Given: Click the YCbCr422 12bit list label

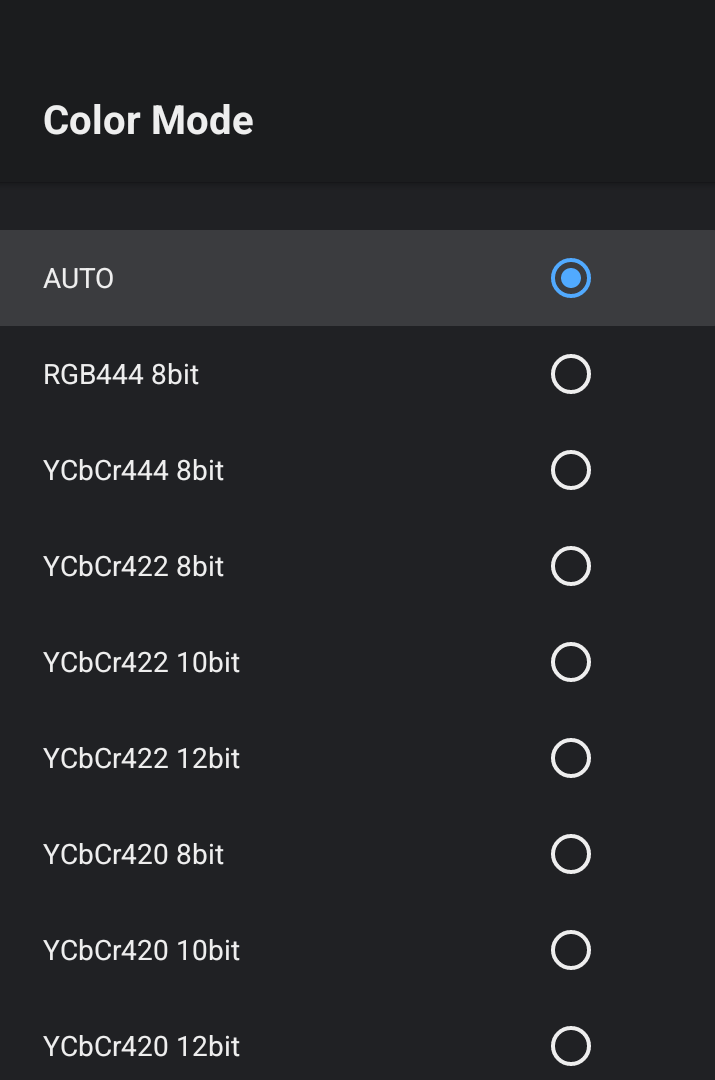Looking at the screenshot, I should click(141, 758).
